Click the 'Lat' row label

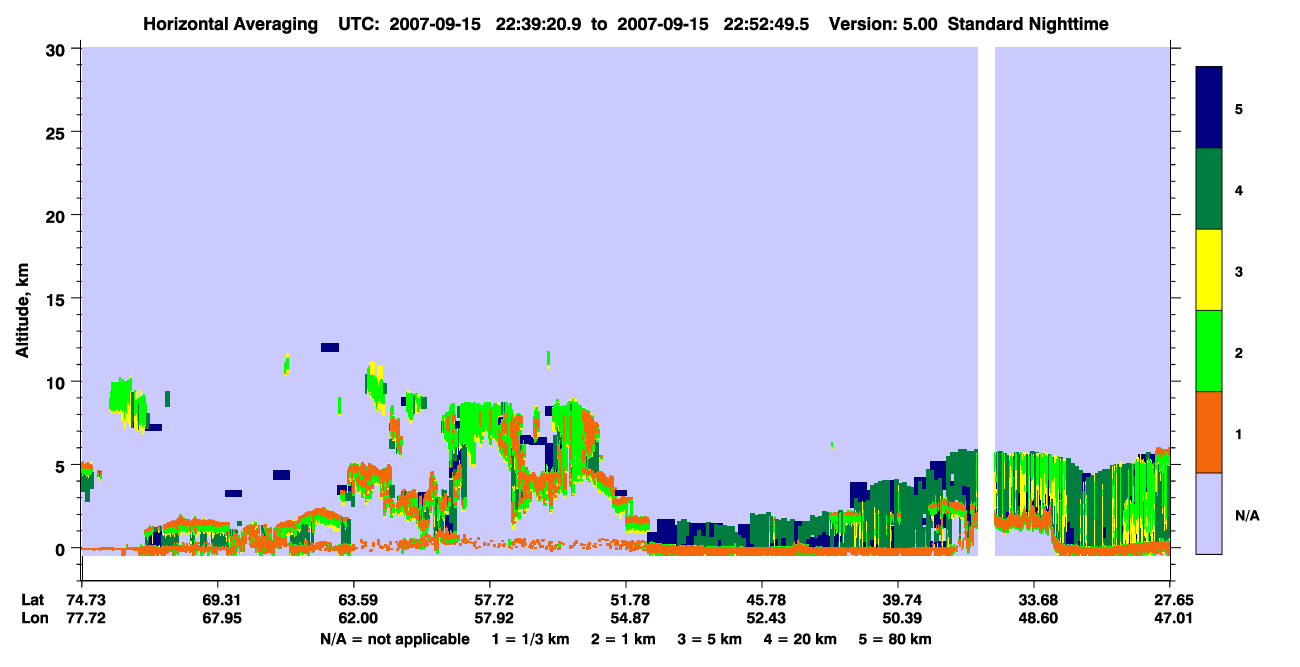click(32, 600)
